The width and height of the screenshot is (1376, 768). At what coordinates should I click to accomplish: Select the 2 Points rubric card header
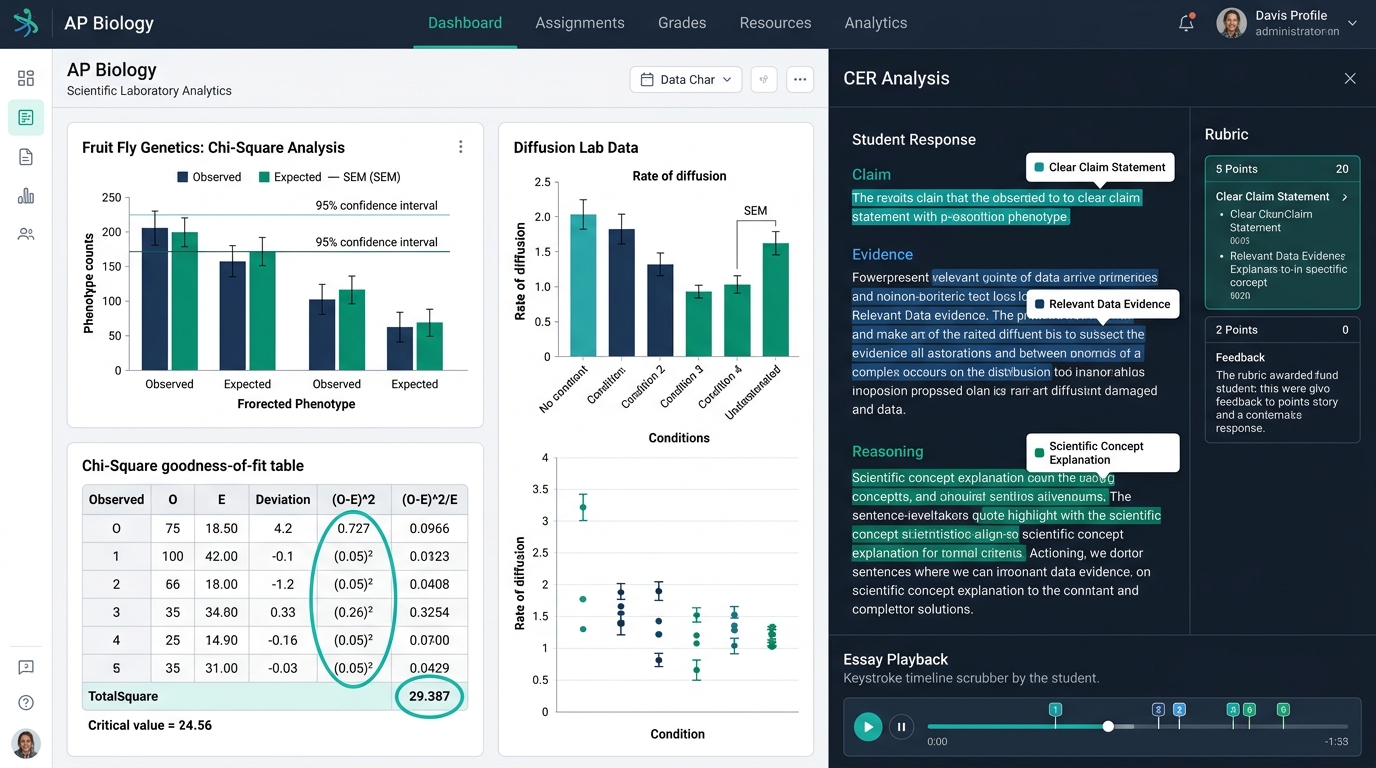tap(1282, 330)
